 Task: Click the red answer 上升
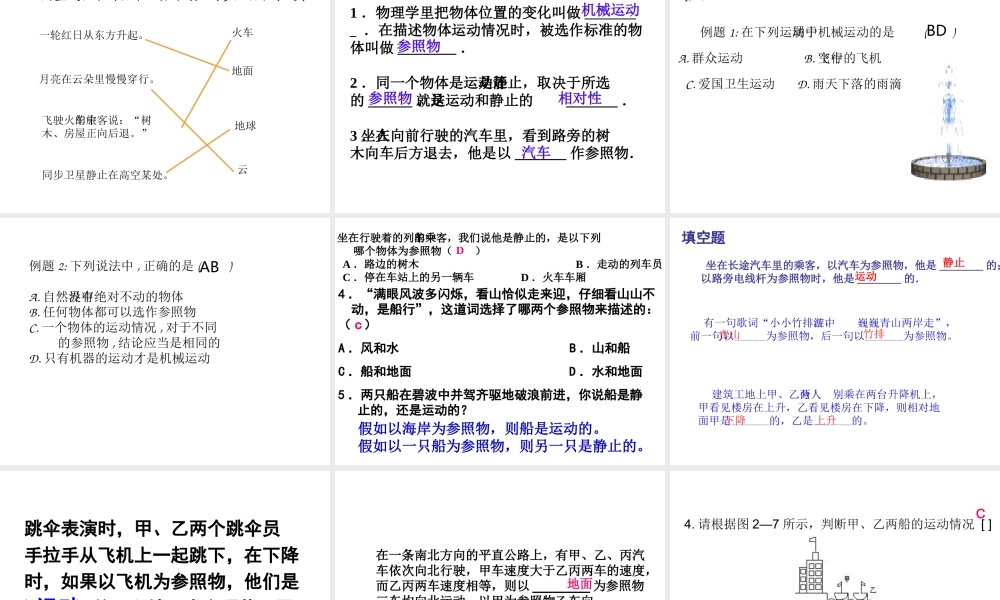click(x=826, y=420)
